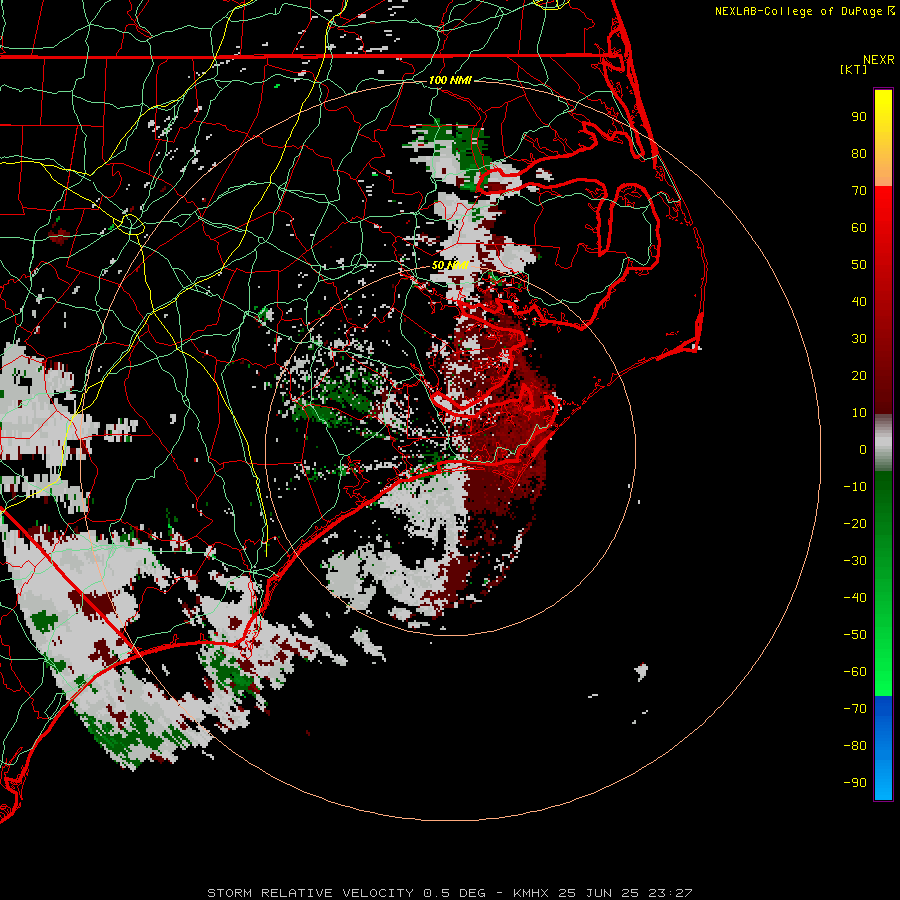Click the 40 value on the velocity scale

pos(859,302)
